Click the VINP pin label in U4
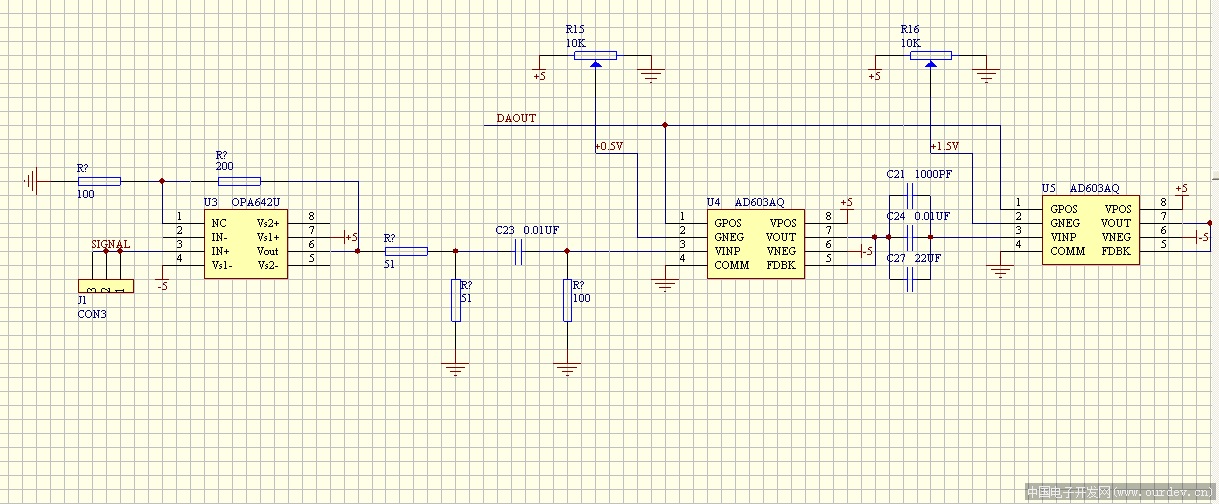Image resolution: width=1219 pixels, height=504 pixels. (x=728, y=251)
